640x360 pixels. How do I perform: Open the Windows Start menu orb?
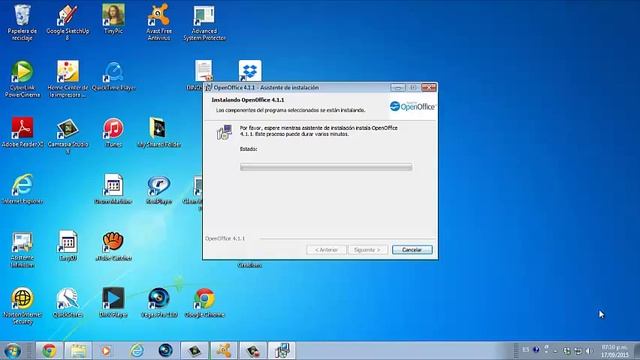point(13,350)
